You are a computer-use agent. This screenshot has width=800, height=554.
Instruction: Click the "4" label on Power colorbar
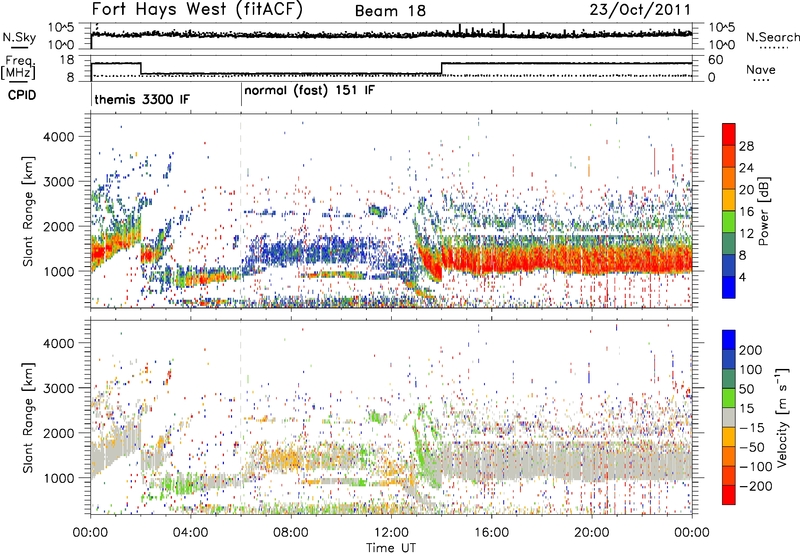(742, 277)
